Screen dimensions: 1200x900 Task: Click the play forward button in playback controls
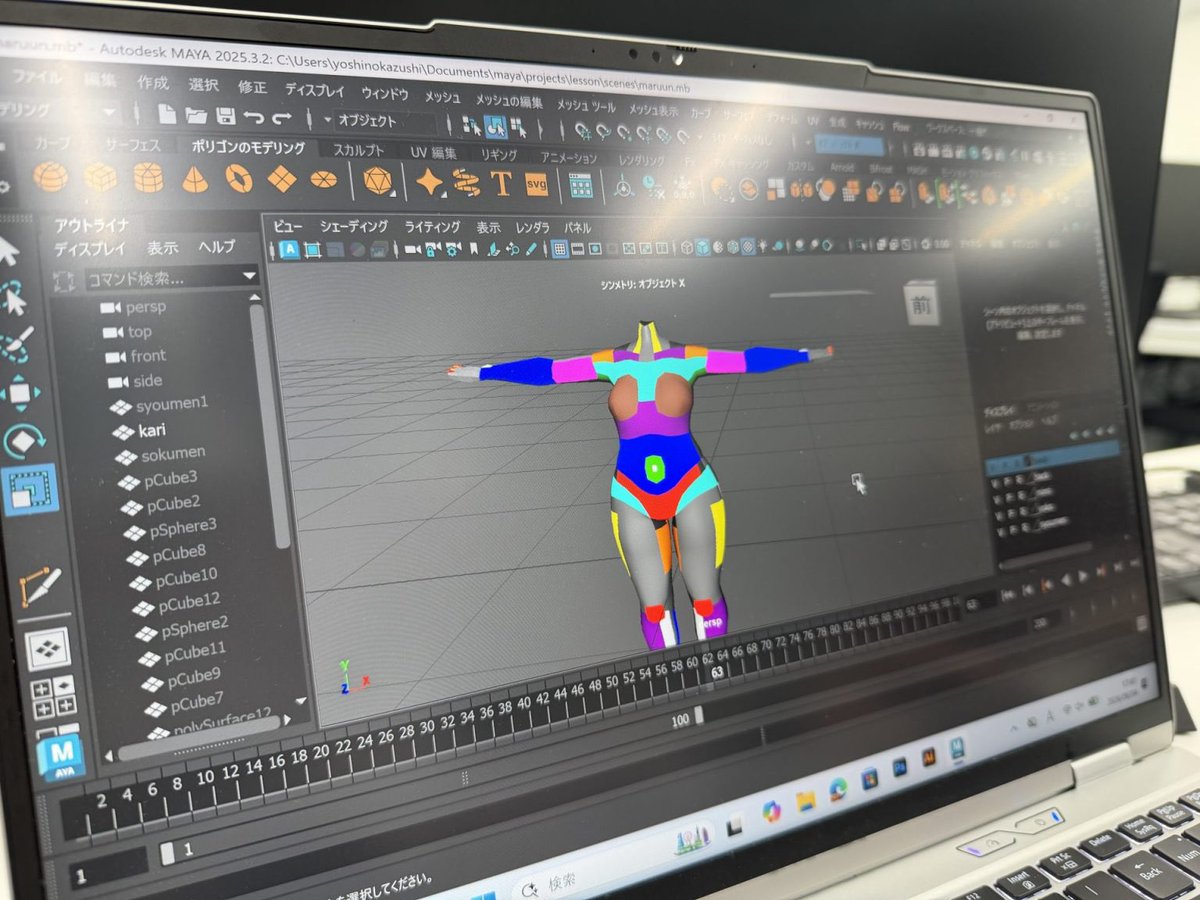pos(1083,575)
